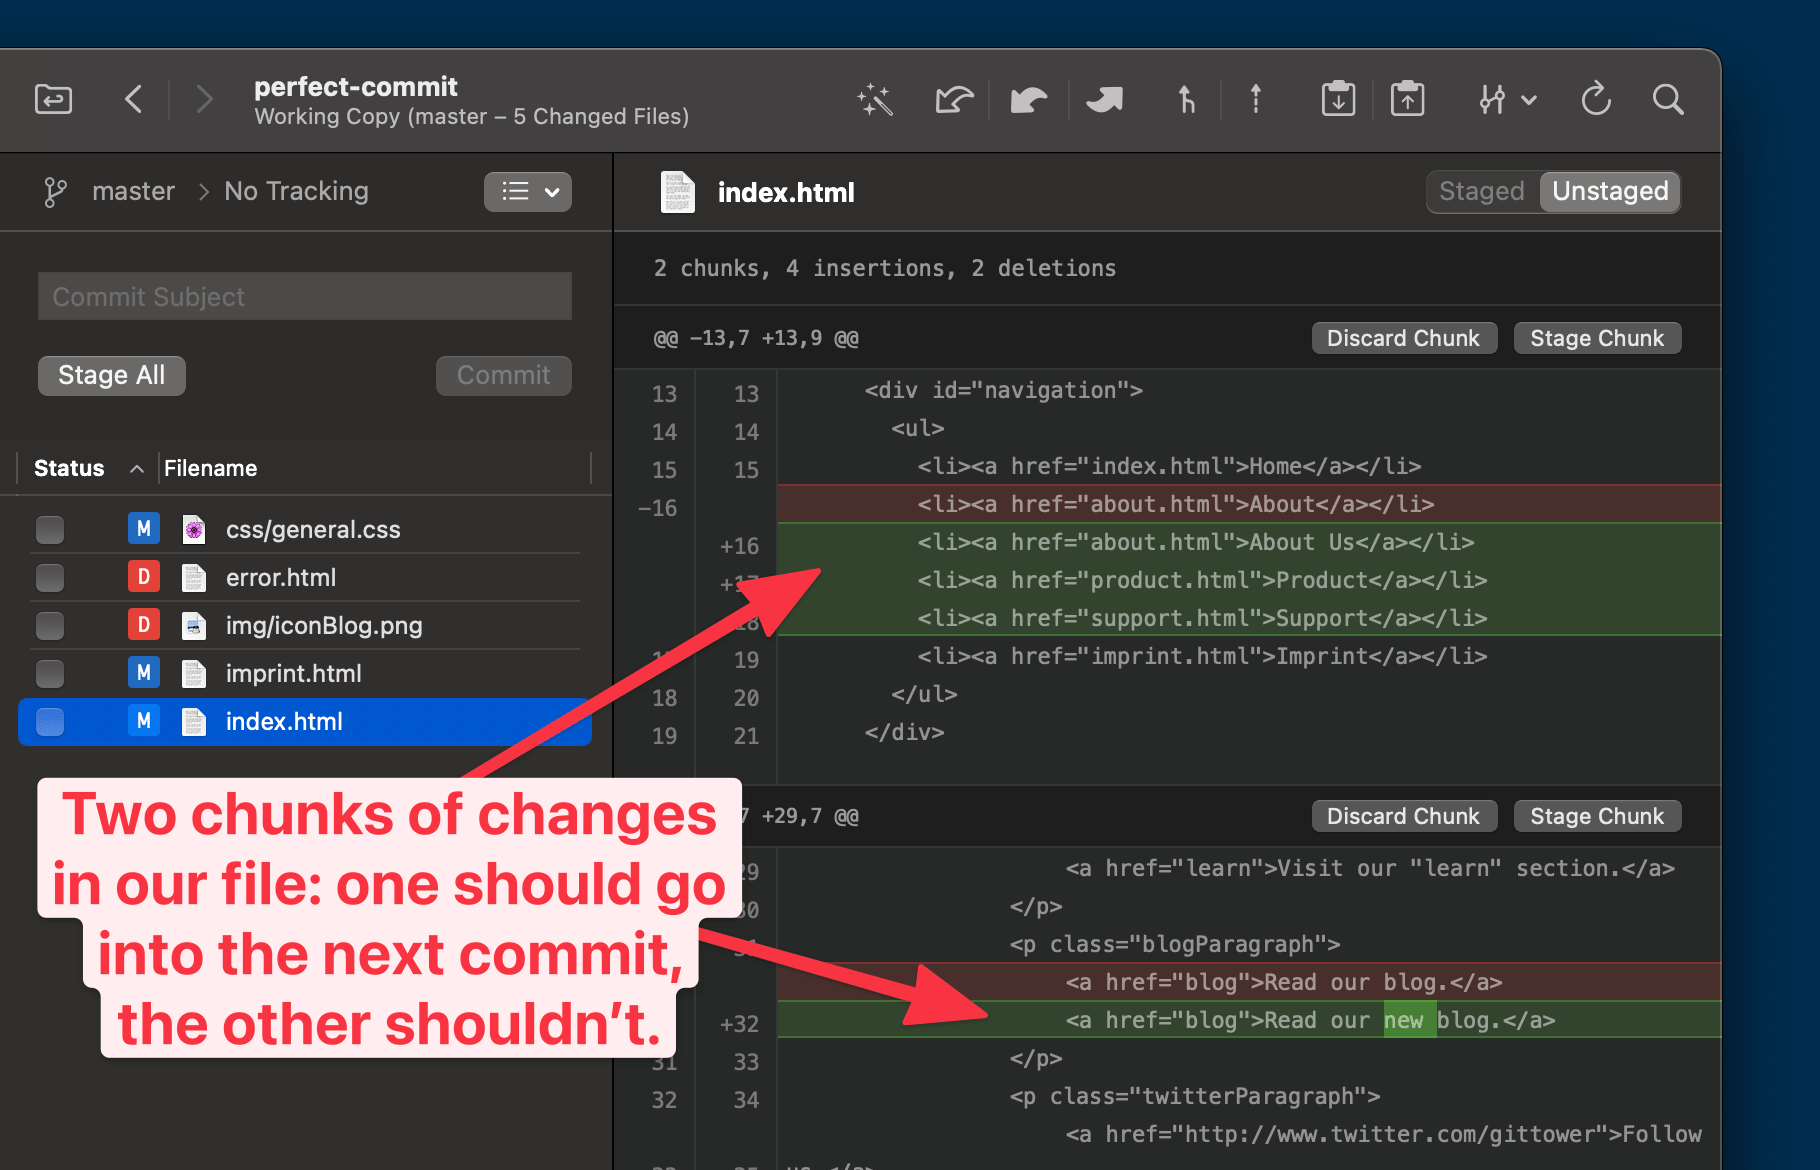Select the index.html file row
Viewport: 1820px width, 1170px height.
point(305,721)
